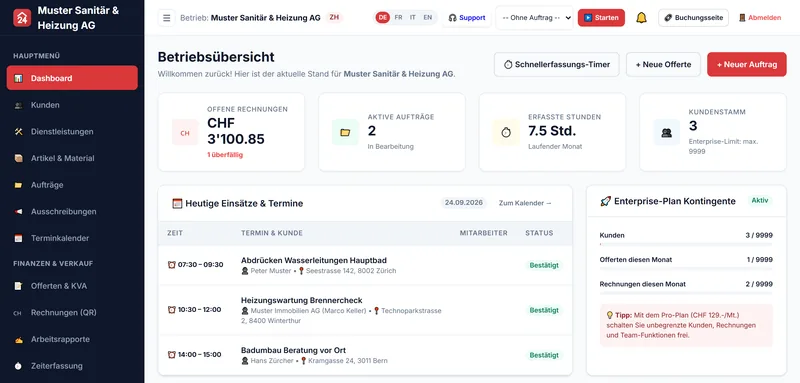Click Bestätigt status of Heizungswartung row

pyautogui.click(x=544, y=310)
